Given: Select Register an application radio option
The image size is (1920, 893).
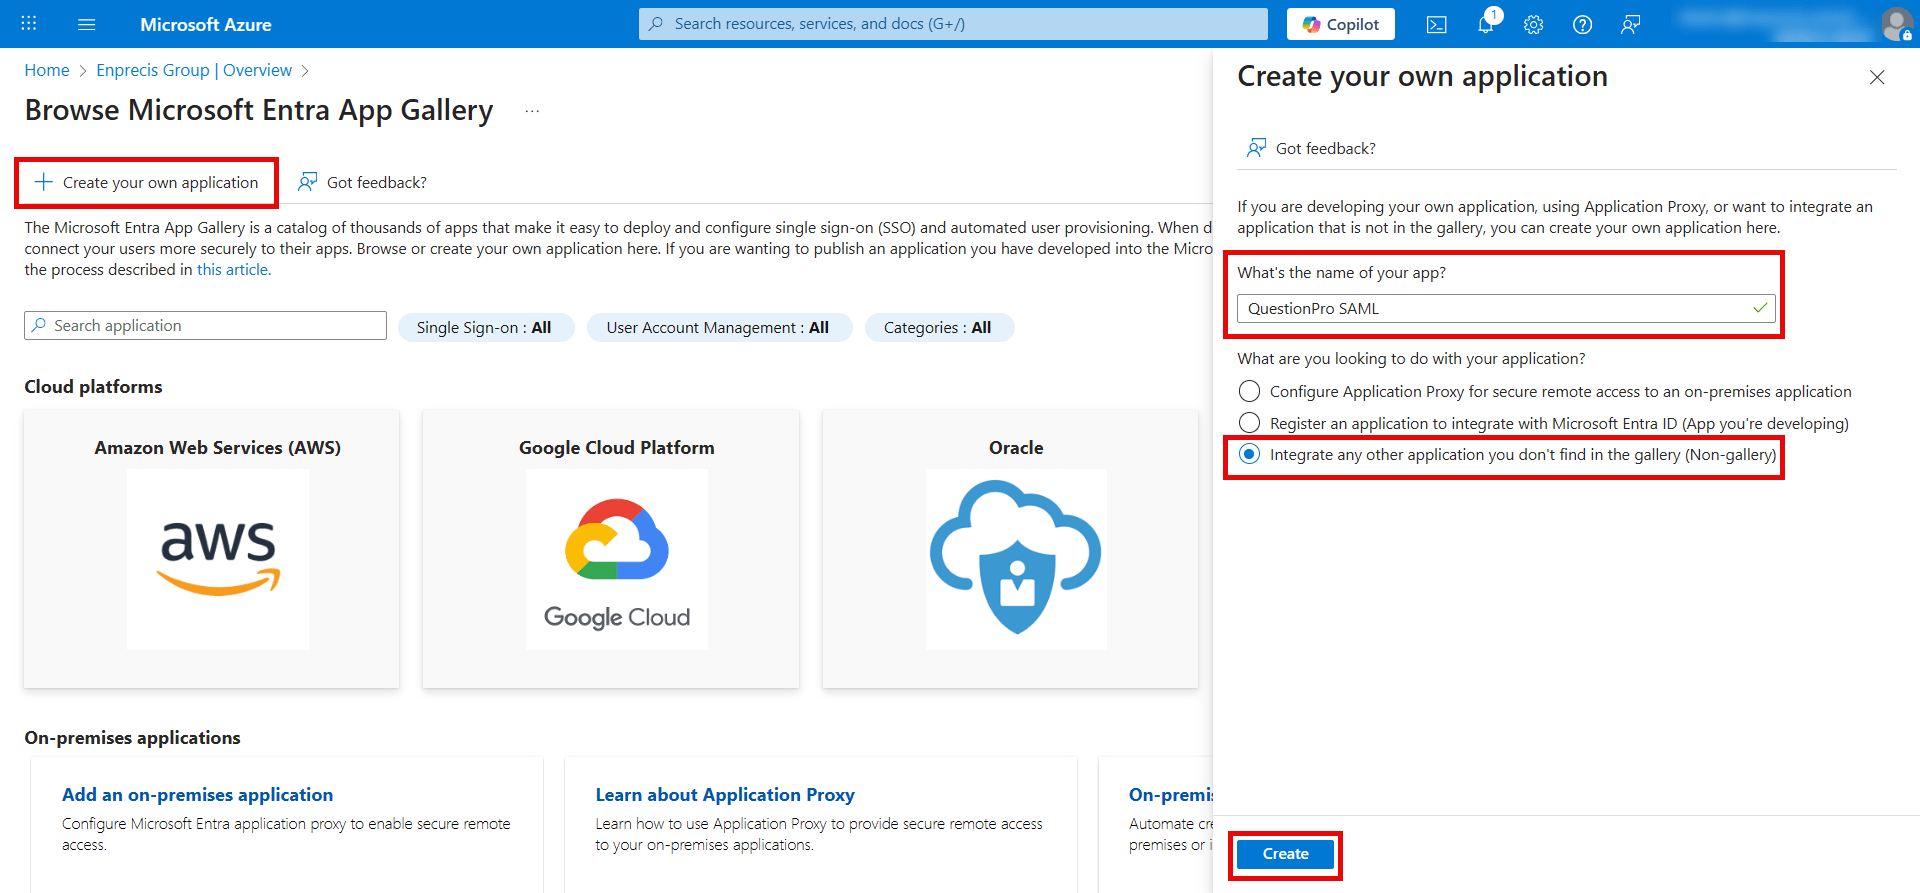Looking at the screenshot, I should pos(1249,423).
